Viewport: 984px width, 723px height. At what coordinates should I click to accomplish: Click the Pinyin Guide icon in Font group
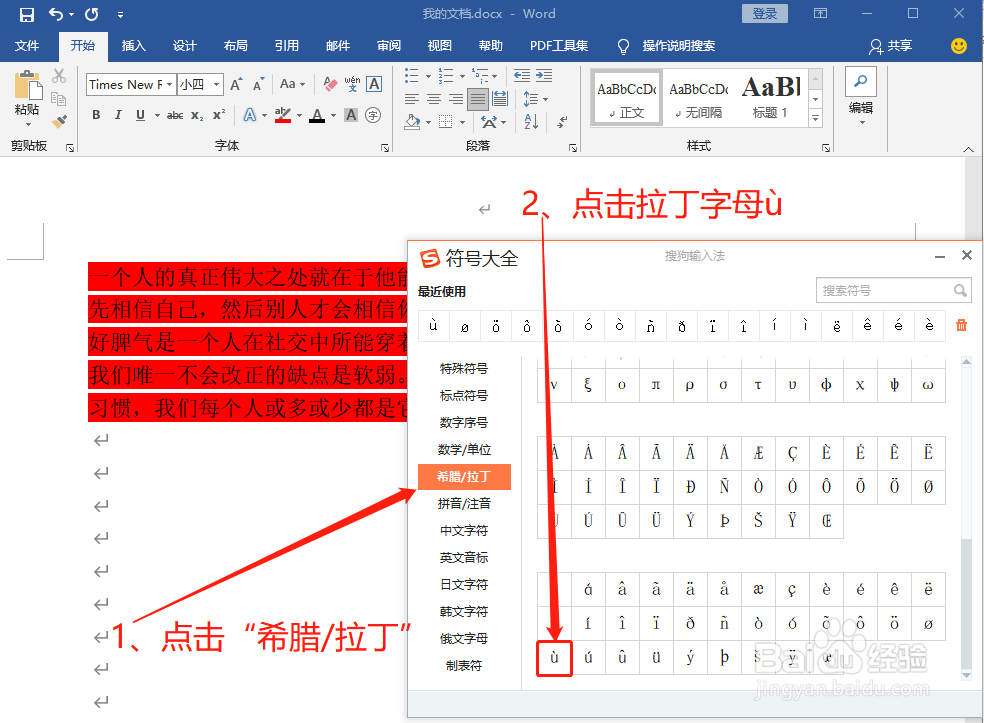pyautogui.click(x=353, y=83)
